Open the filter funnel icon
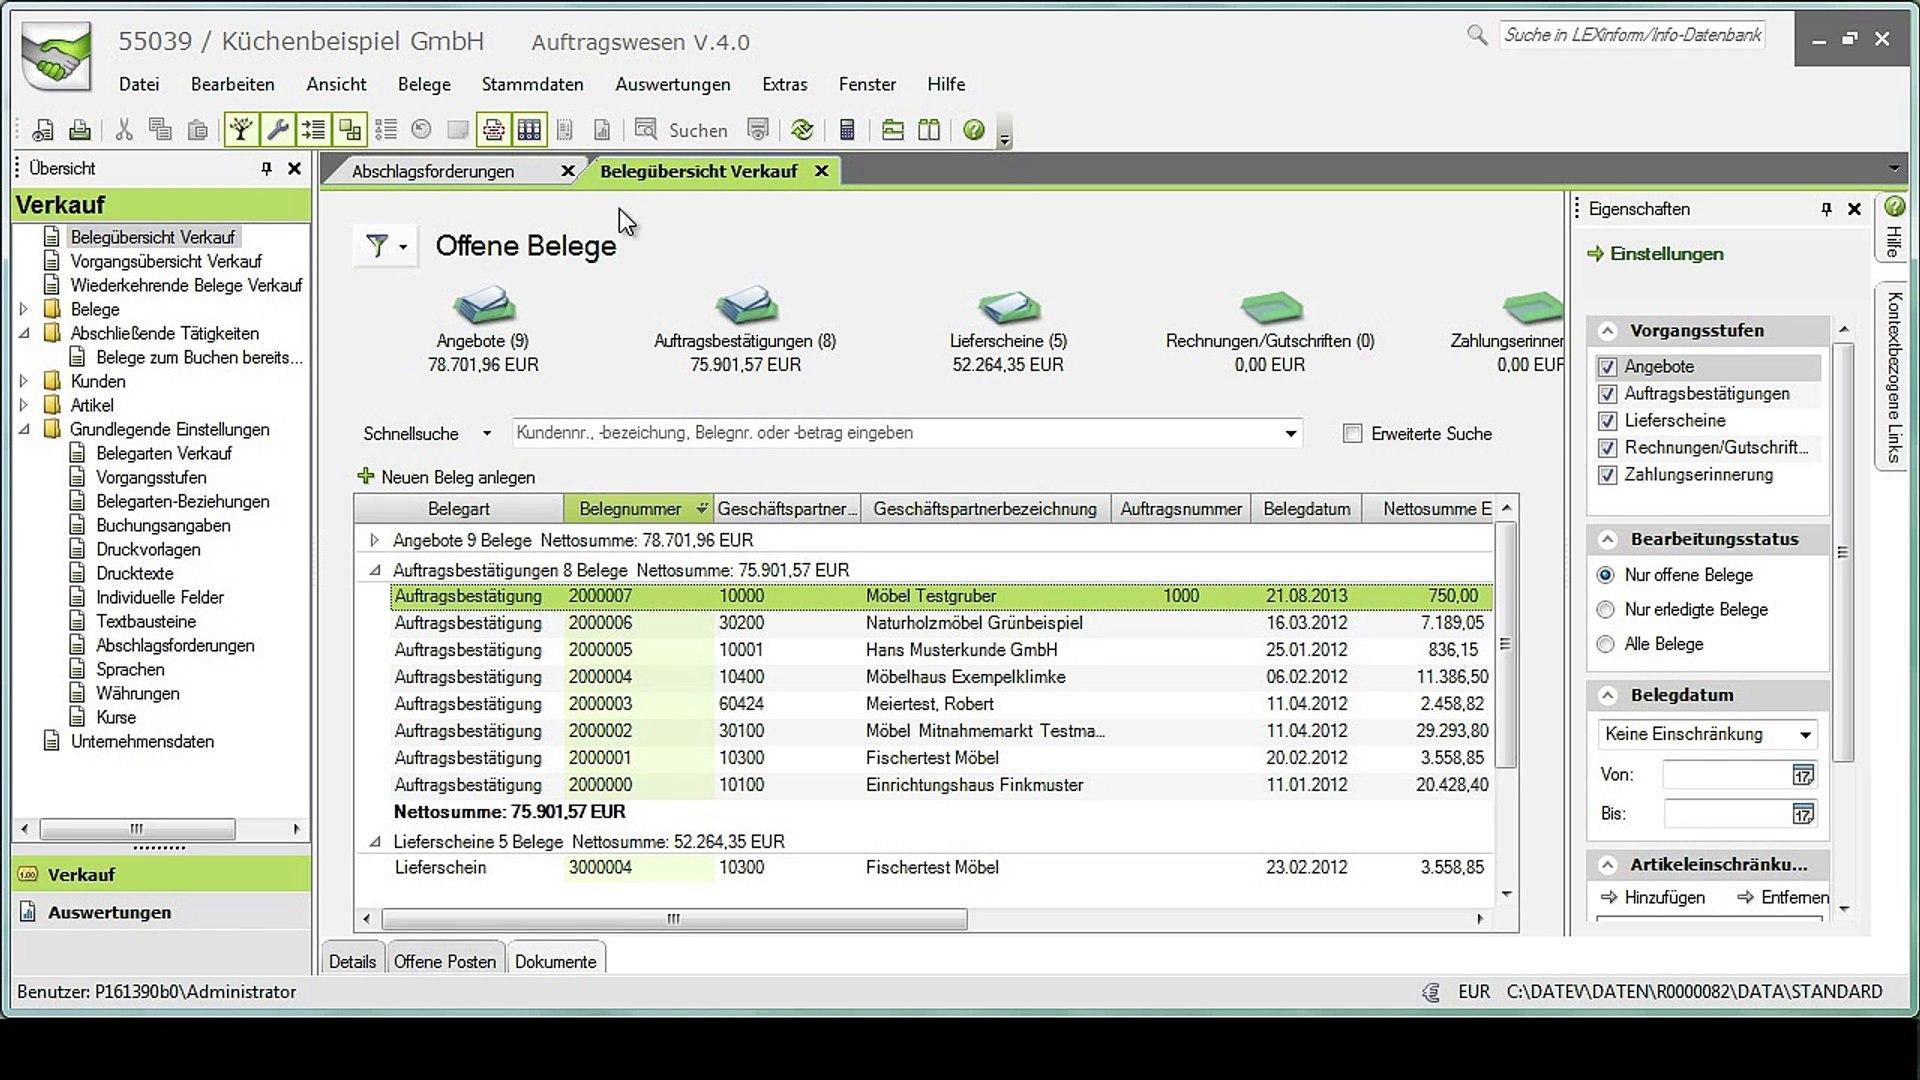This screenshot has height=1080, width=1920. coord(377,246)
